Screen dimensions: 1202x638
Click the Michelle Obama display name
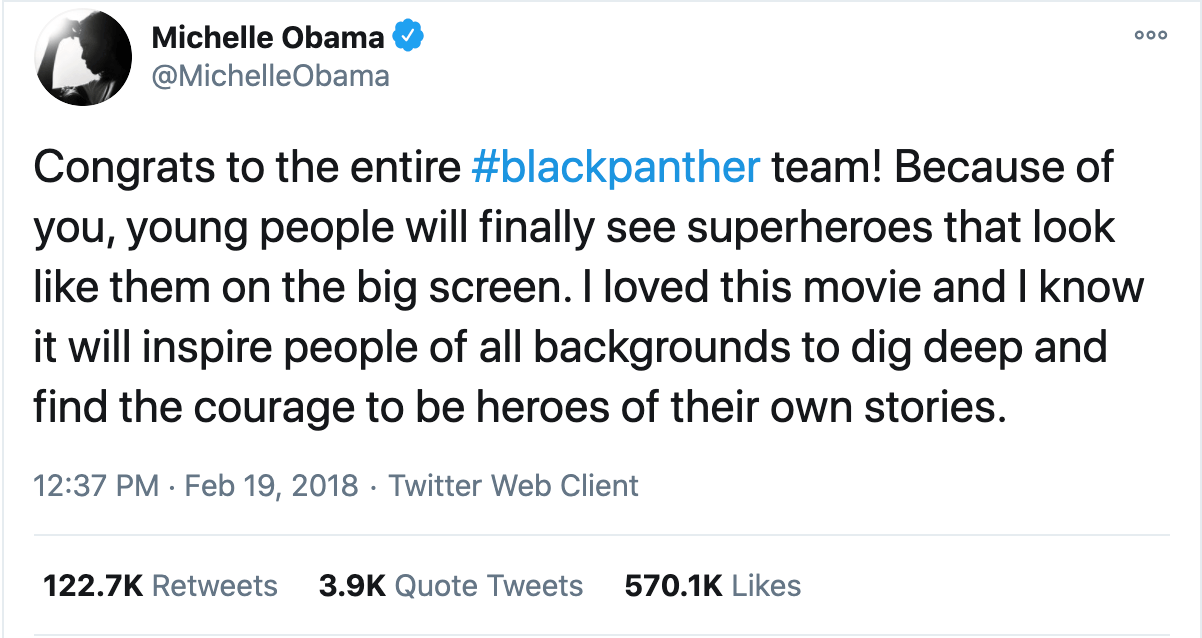pyautogui.click(x=268, y=39)
